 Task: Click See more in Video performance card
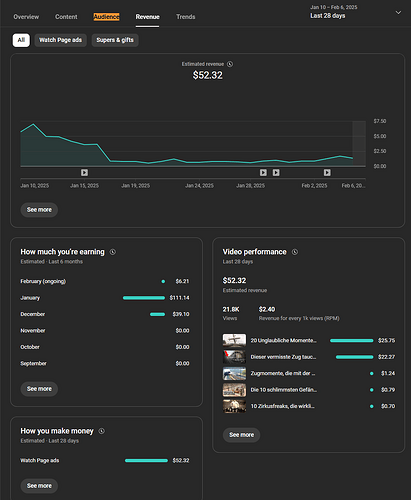241,435
